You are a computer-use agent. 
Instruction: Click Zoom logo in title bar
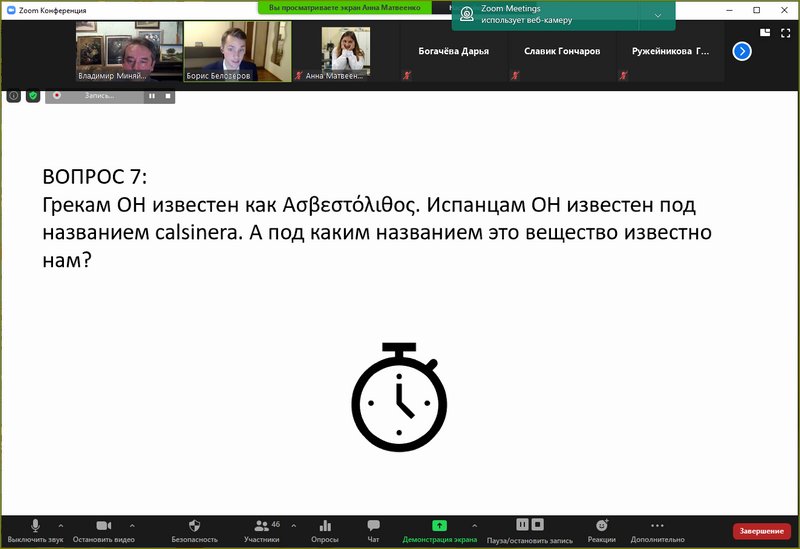[x=11, y=10]
